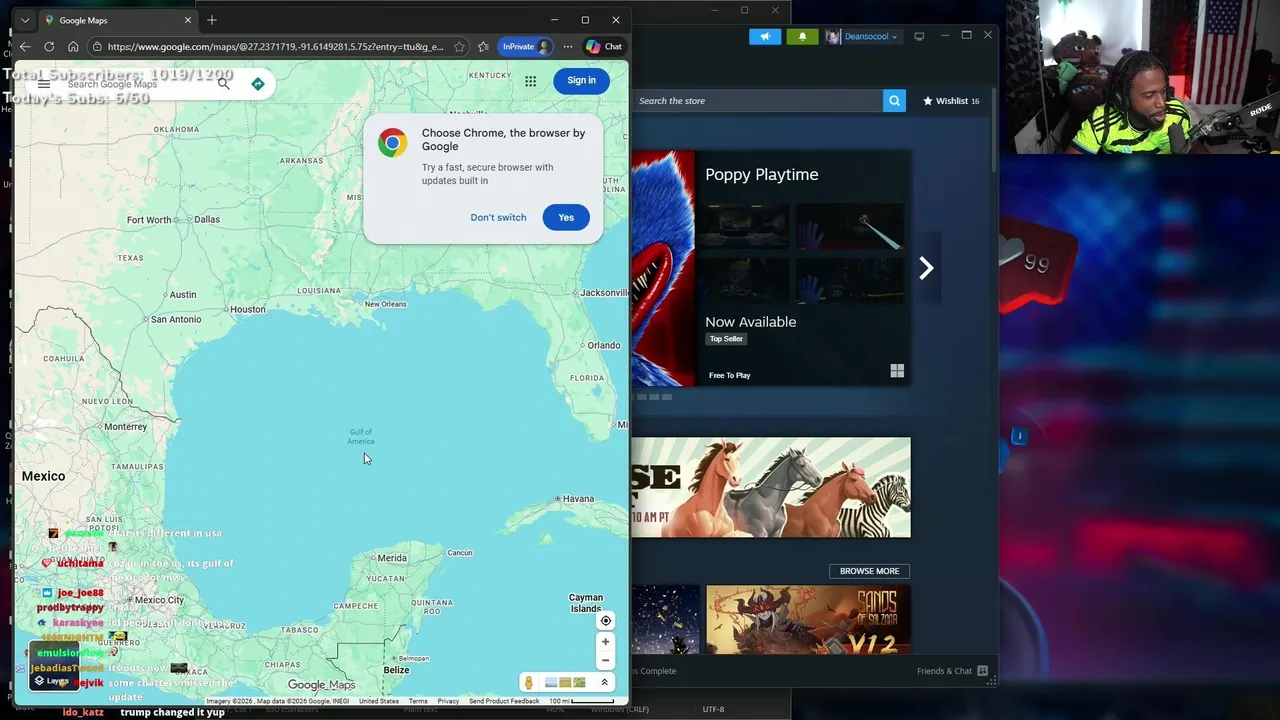The image size is (1280, 720).
Task: Open the horse sale banner on Steam
Action: pyautogui.click(x=771, y=487)
